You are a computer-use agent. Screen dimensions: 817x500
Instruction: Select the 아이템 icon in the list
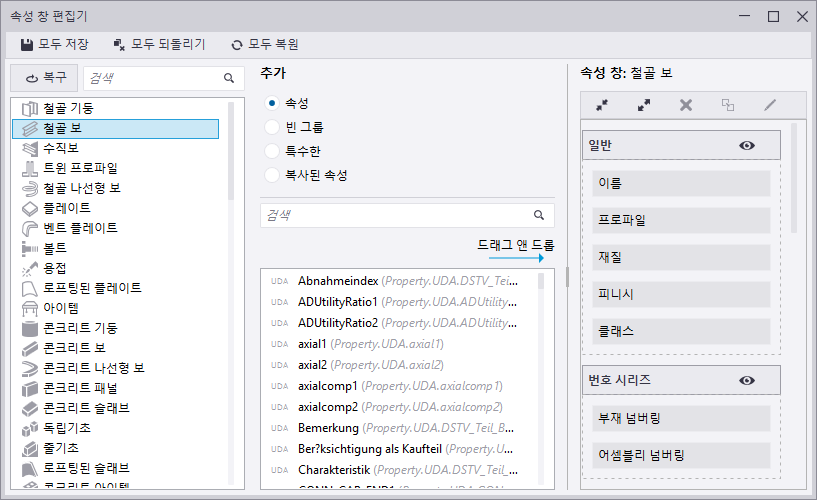30,308
